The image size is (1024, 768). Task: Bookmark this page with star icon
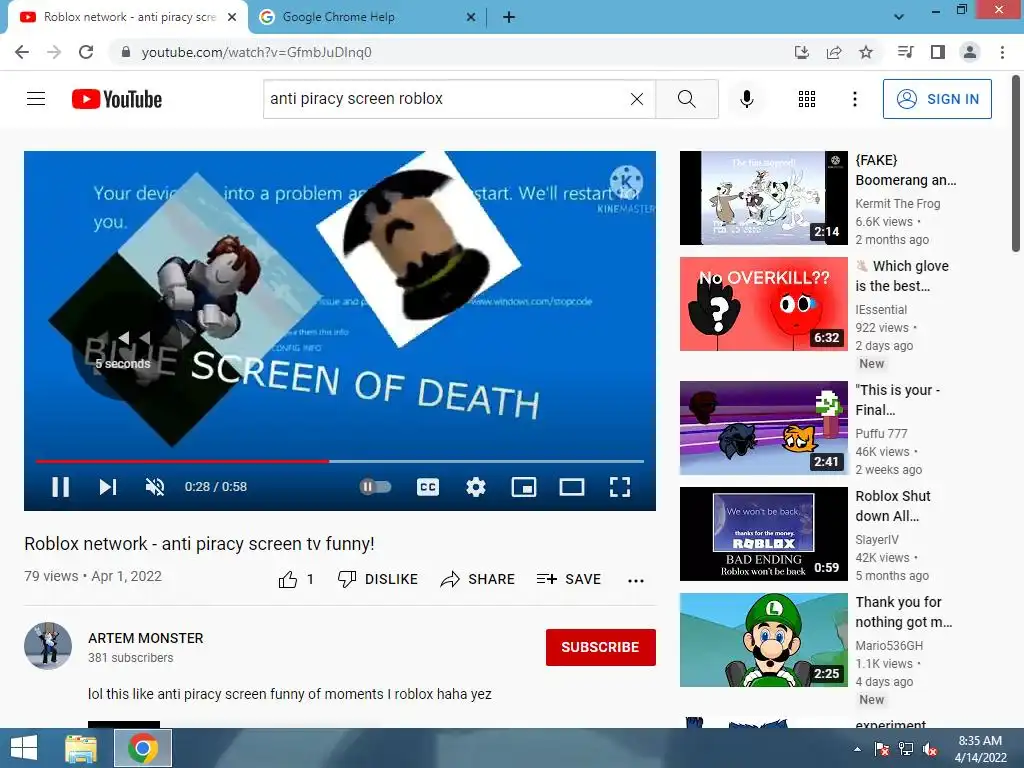point(866,52)
